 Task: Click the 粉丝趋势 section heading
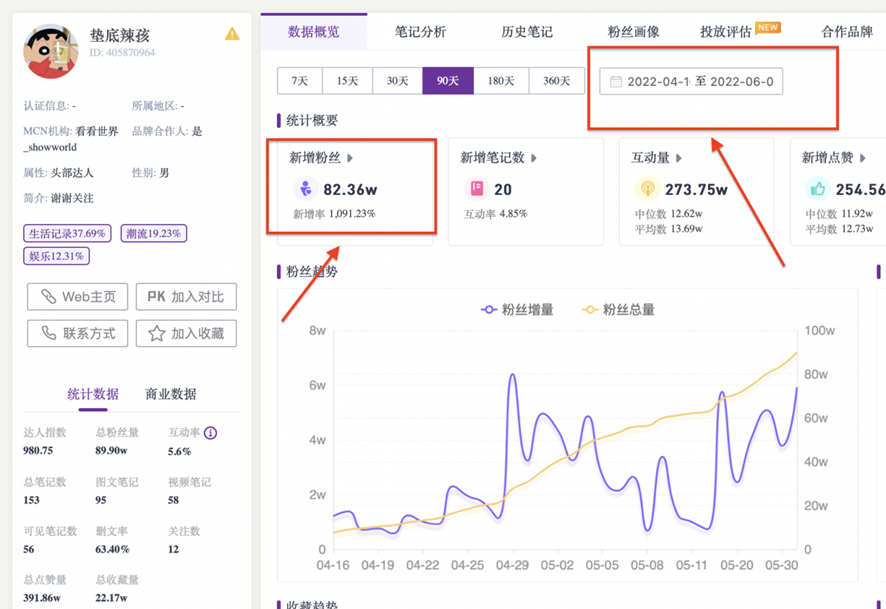pos(312,271)
